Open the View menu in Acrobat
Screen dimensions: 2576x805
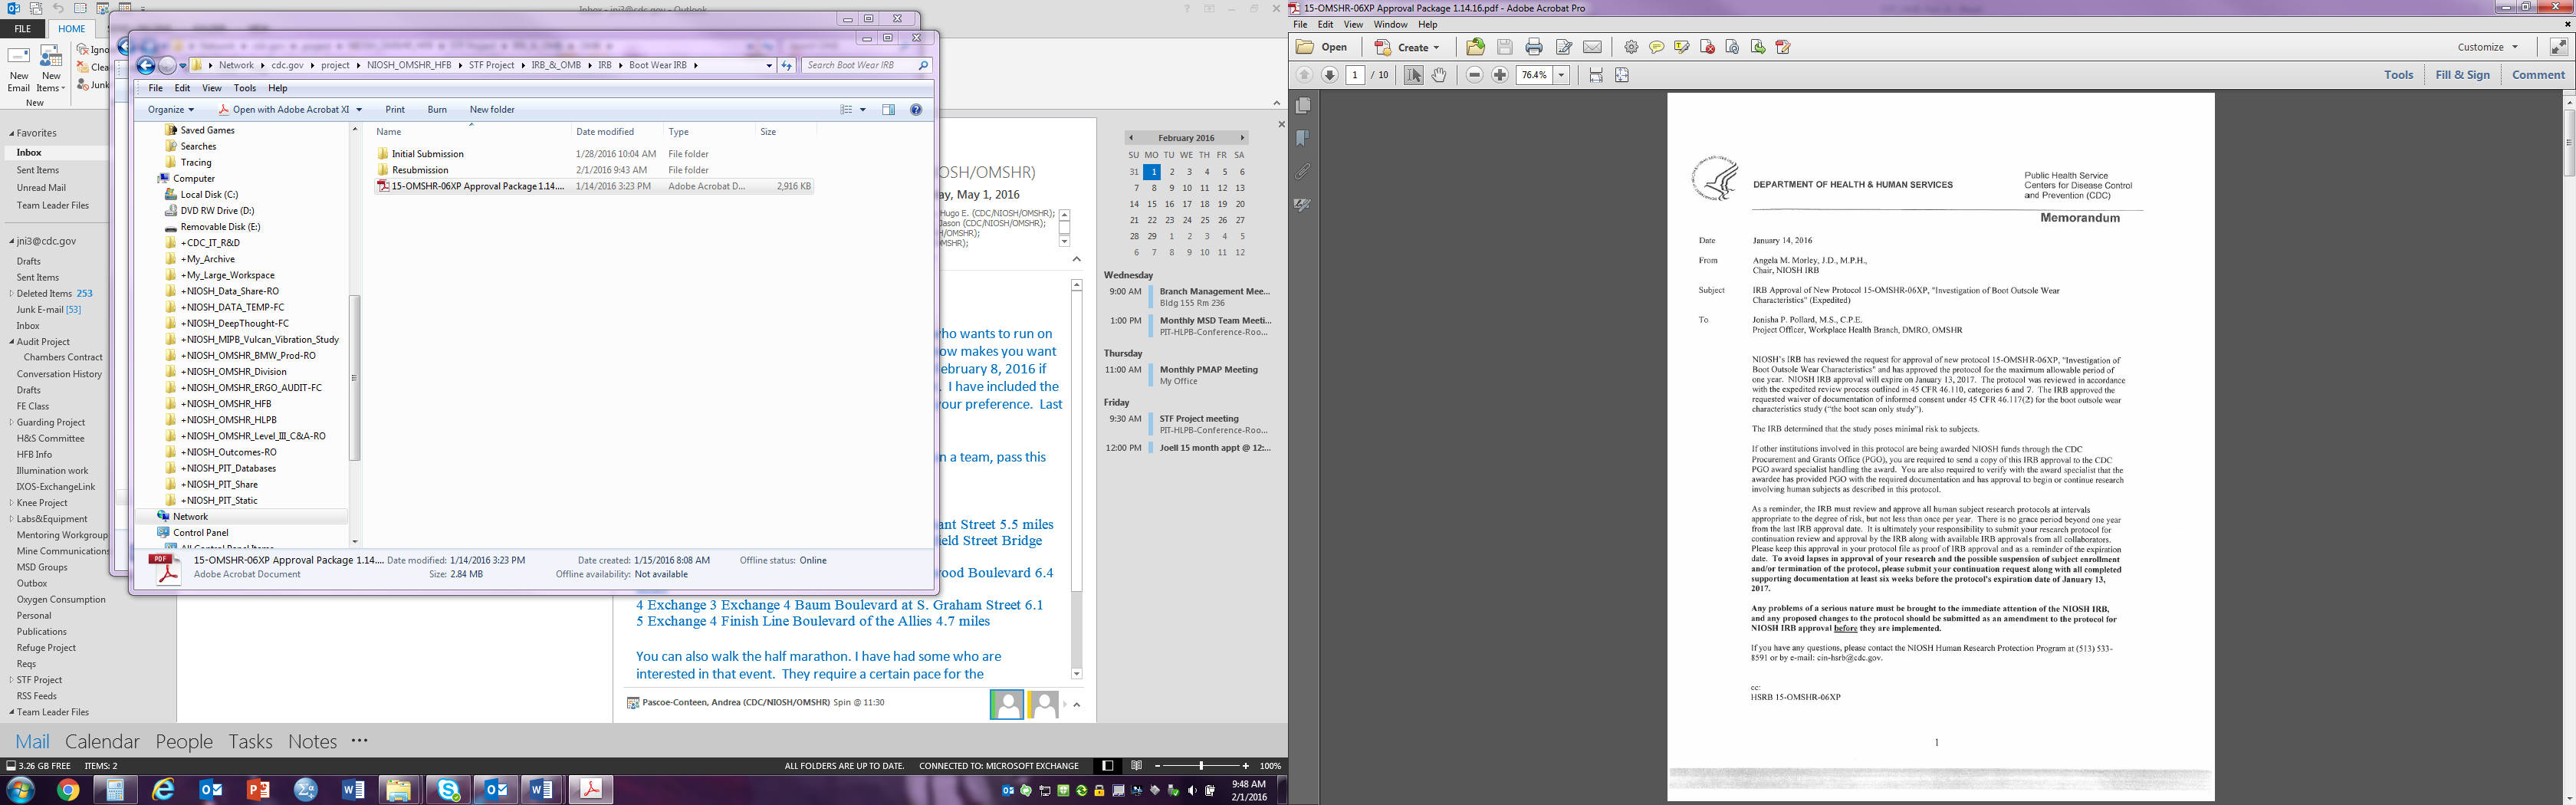[x=1353, y=25]
